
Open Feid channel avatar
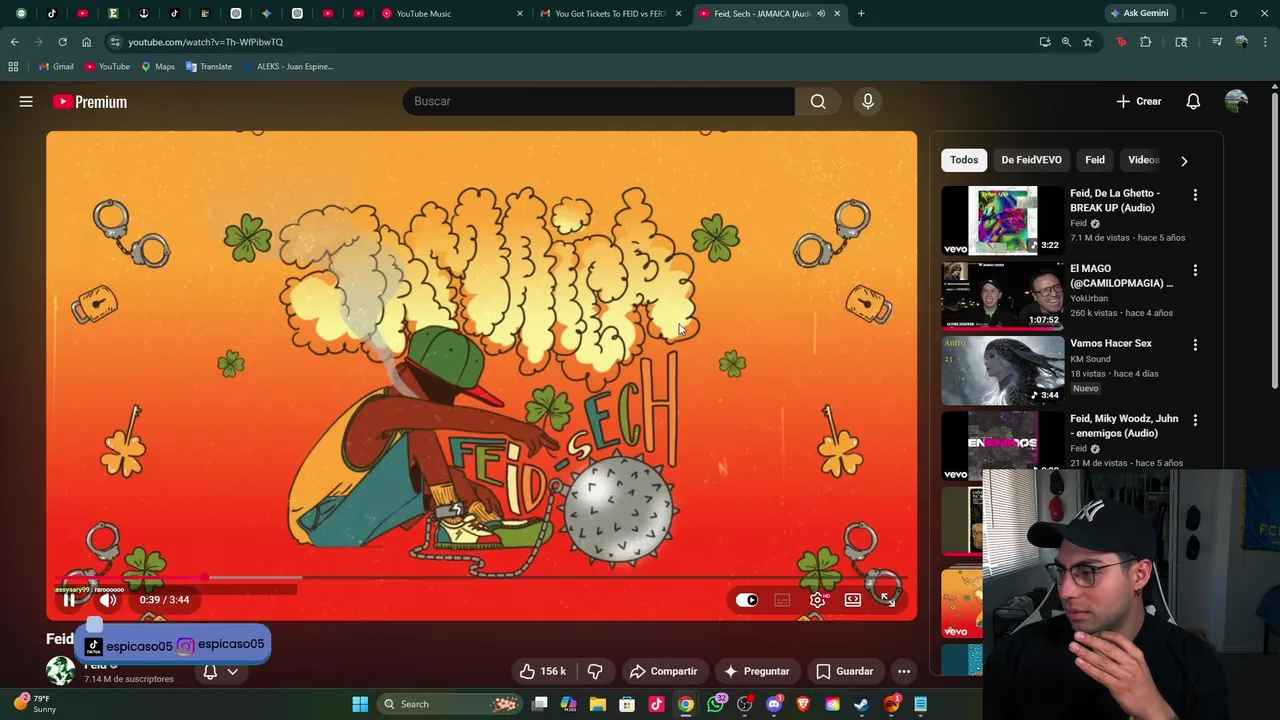point(60,670)
